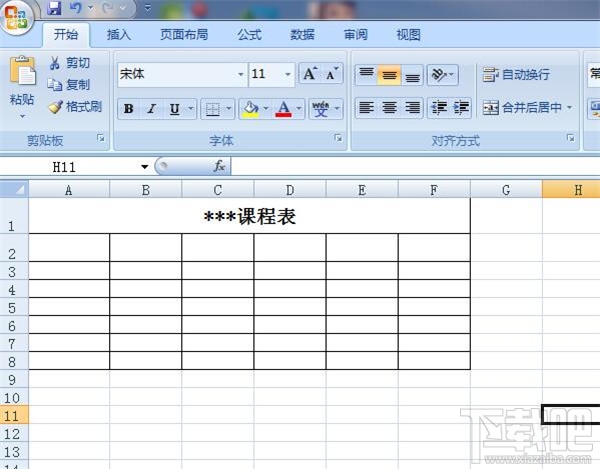Center text horizontally

[x=389, y=107]
